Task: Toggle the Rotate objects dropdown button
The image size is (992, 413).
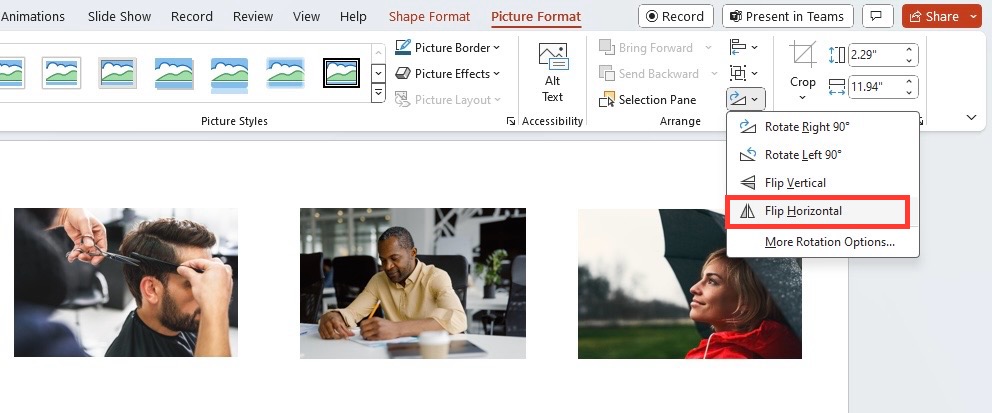Action: coord(746,99)
